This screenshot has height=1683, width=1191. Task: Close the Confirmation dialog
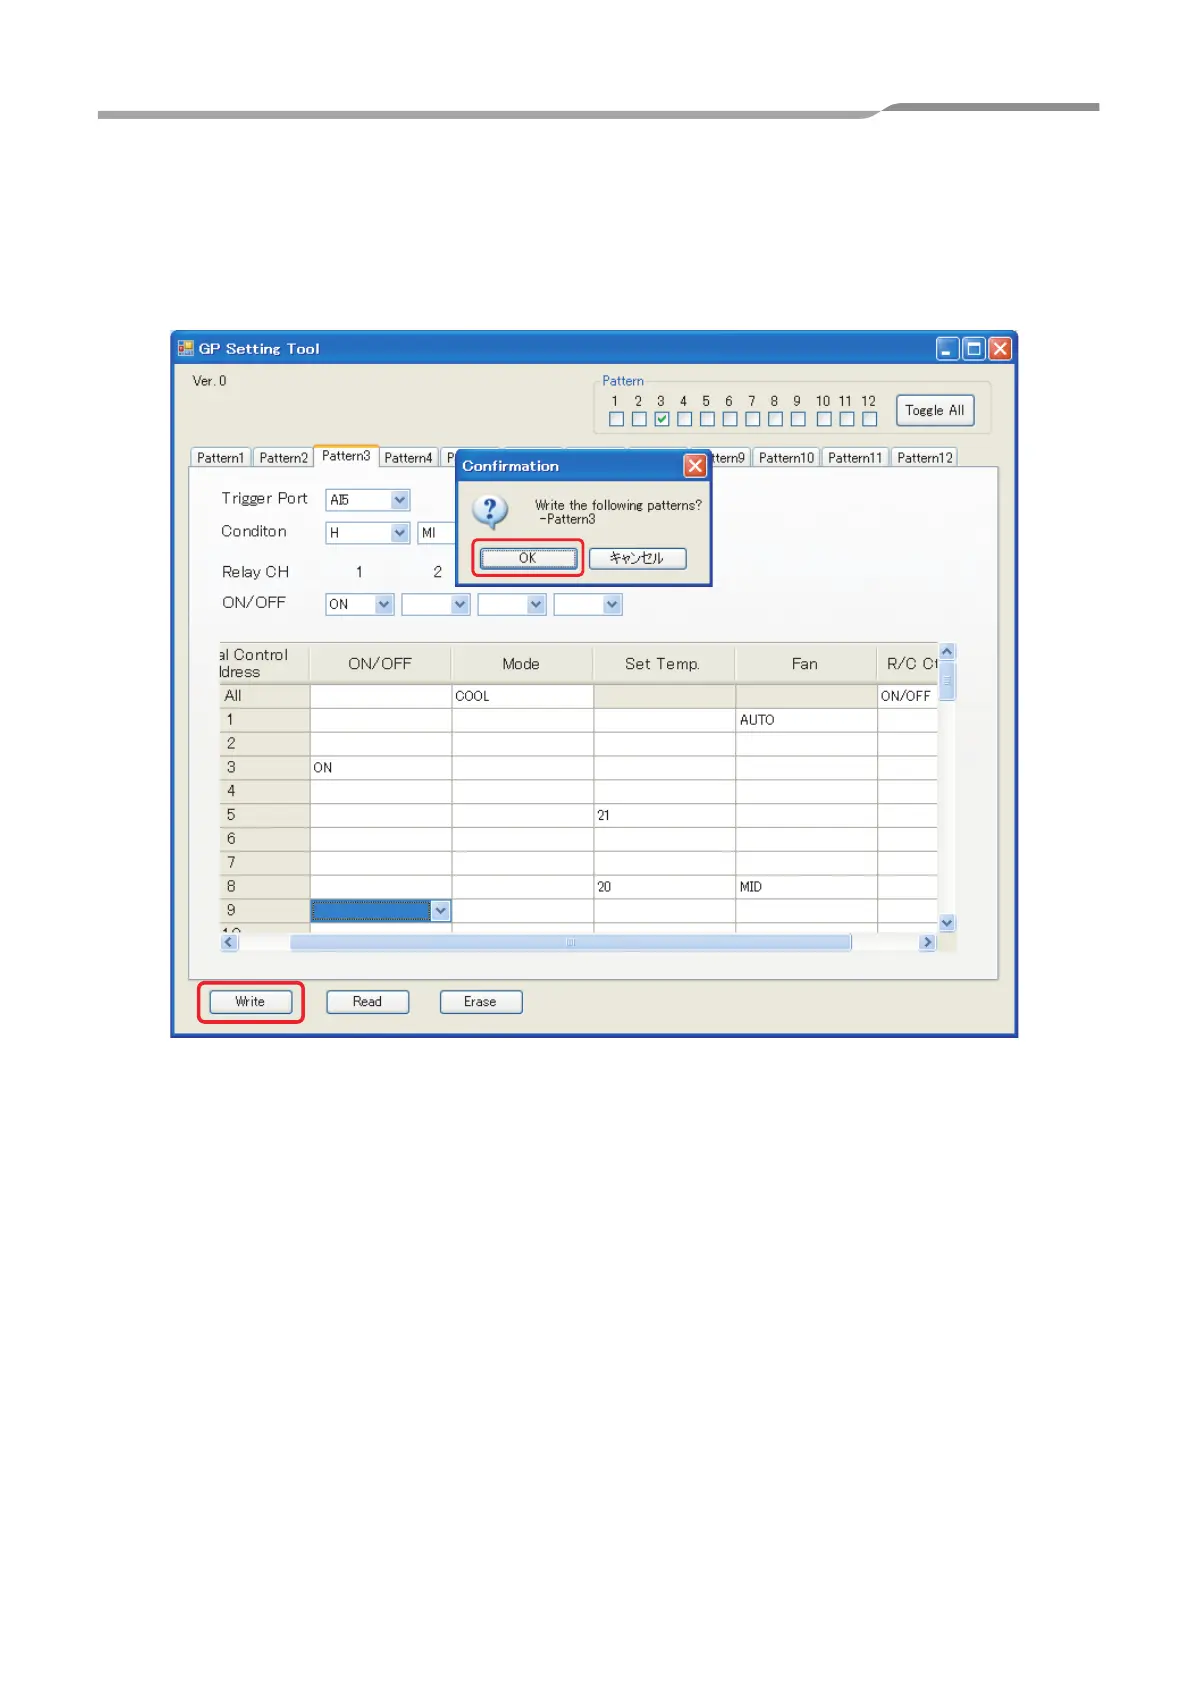pyautogui.click(x=695, y=466)
